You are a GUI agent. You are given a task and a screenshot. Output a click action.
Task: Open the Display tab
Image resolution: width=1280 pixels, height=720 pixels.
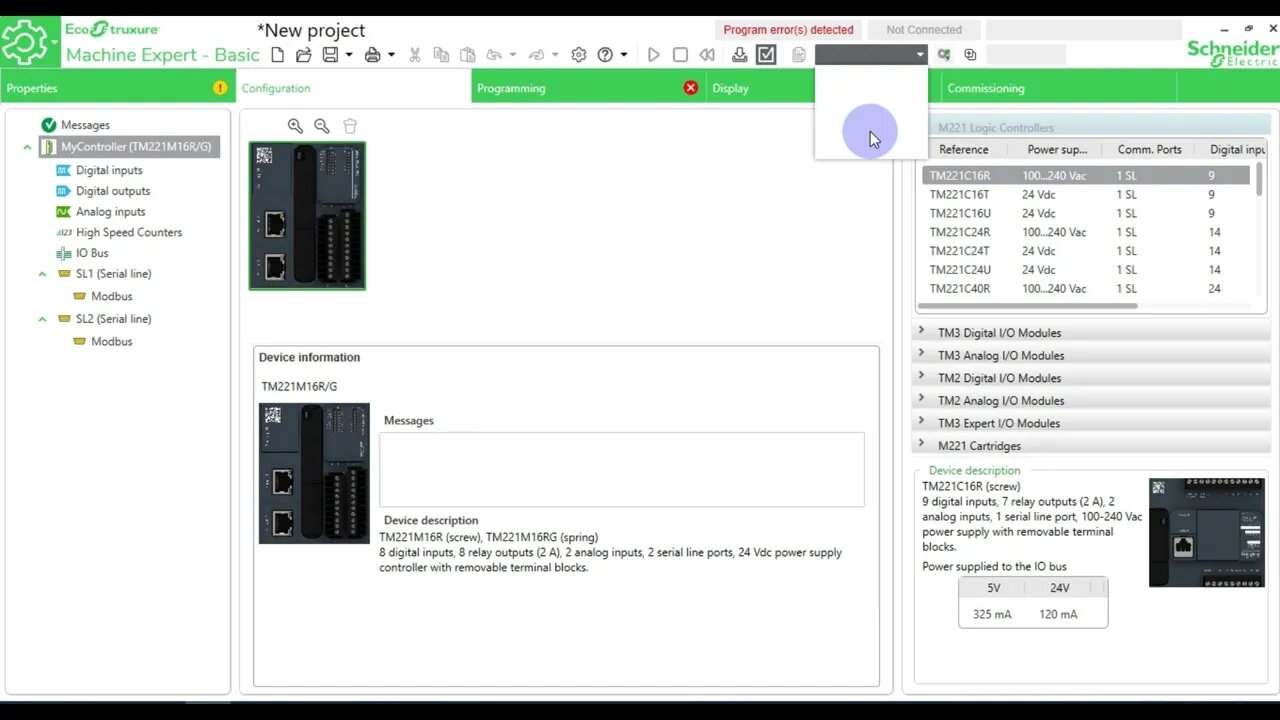coord(761,88)
